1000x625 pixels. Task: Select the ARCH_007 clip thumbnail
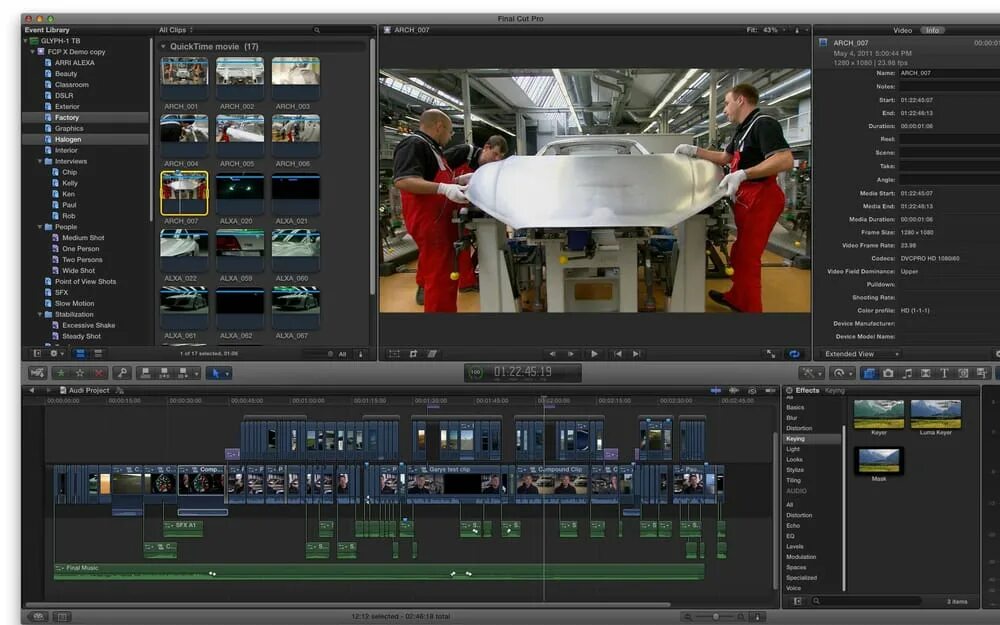pos(183,190)
